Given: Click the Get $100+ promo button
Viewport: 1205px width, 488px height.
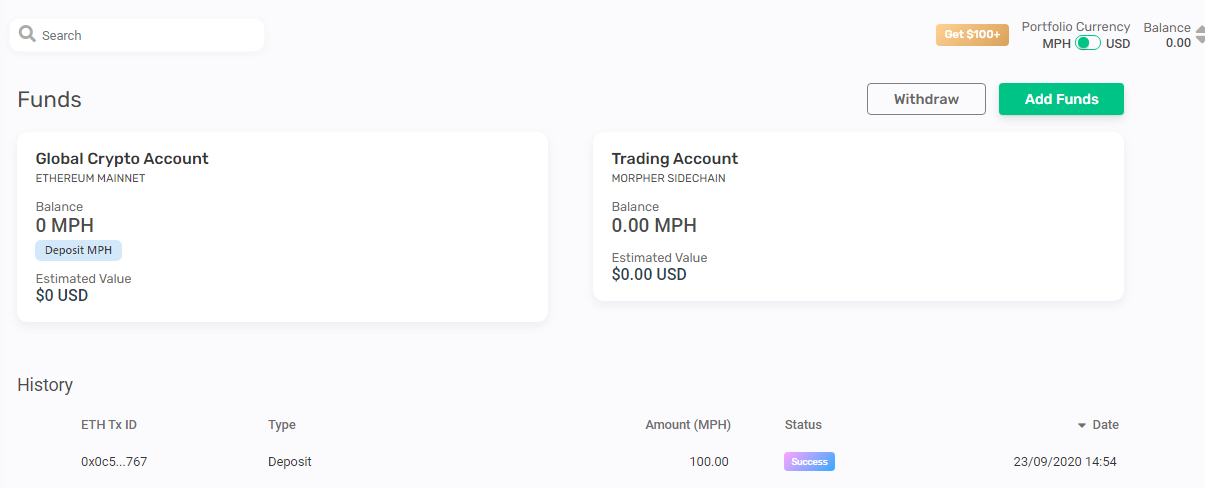Looking at the screenshot, I should (972, 35).
